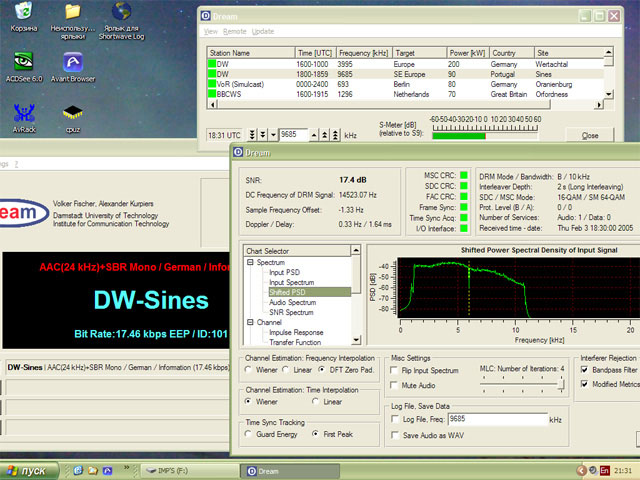Click the En language indicator in system tray

pyautogui.click(x=604, y=471)
